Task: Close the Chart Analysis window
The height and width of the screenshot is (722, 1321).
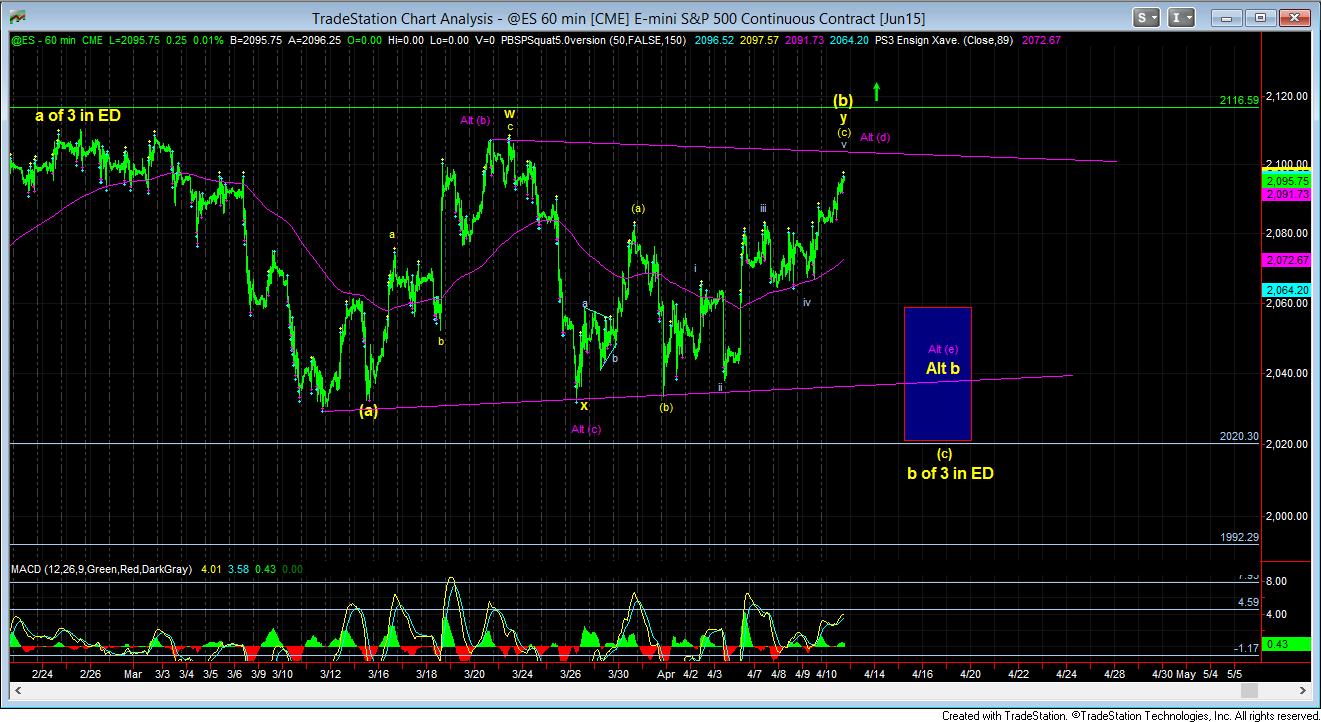Action: pos(1294,17)
